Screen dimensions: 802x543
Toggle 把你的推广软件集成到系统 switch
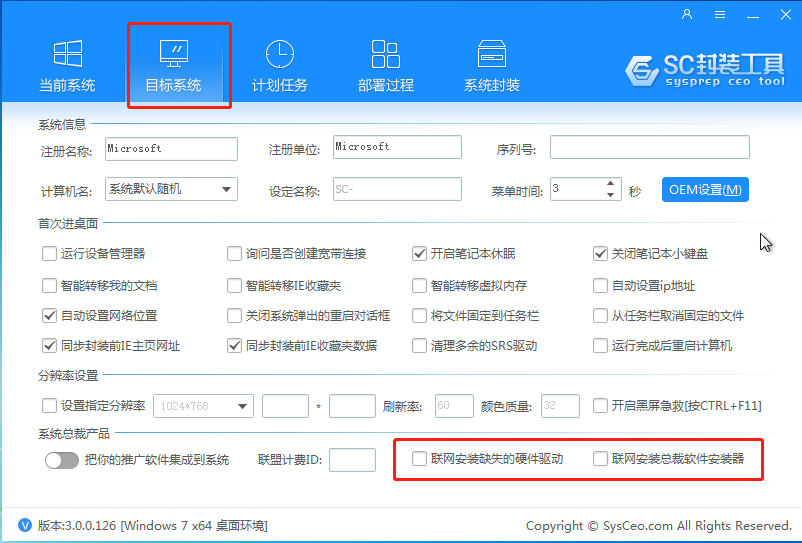(62, 460)
